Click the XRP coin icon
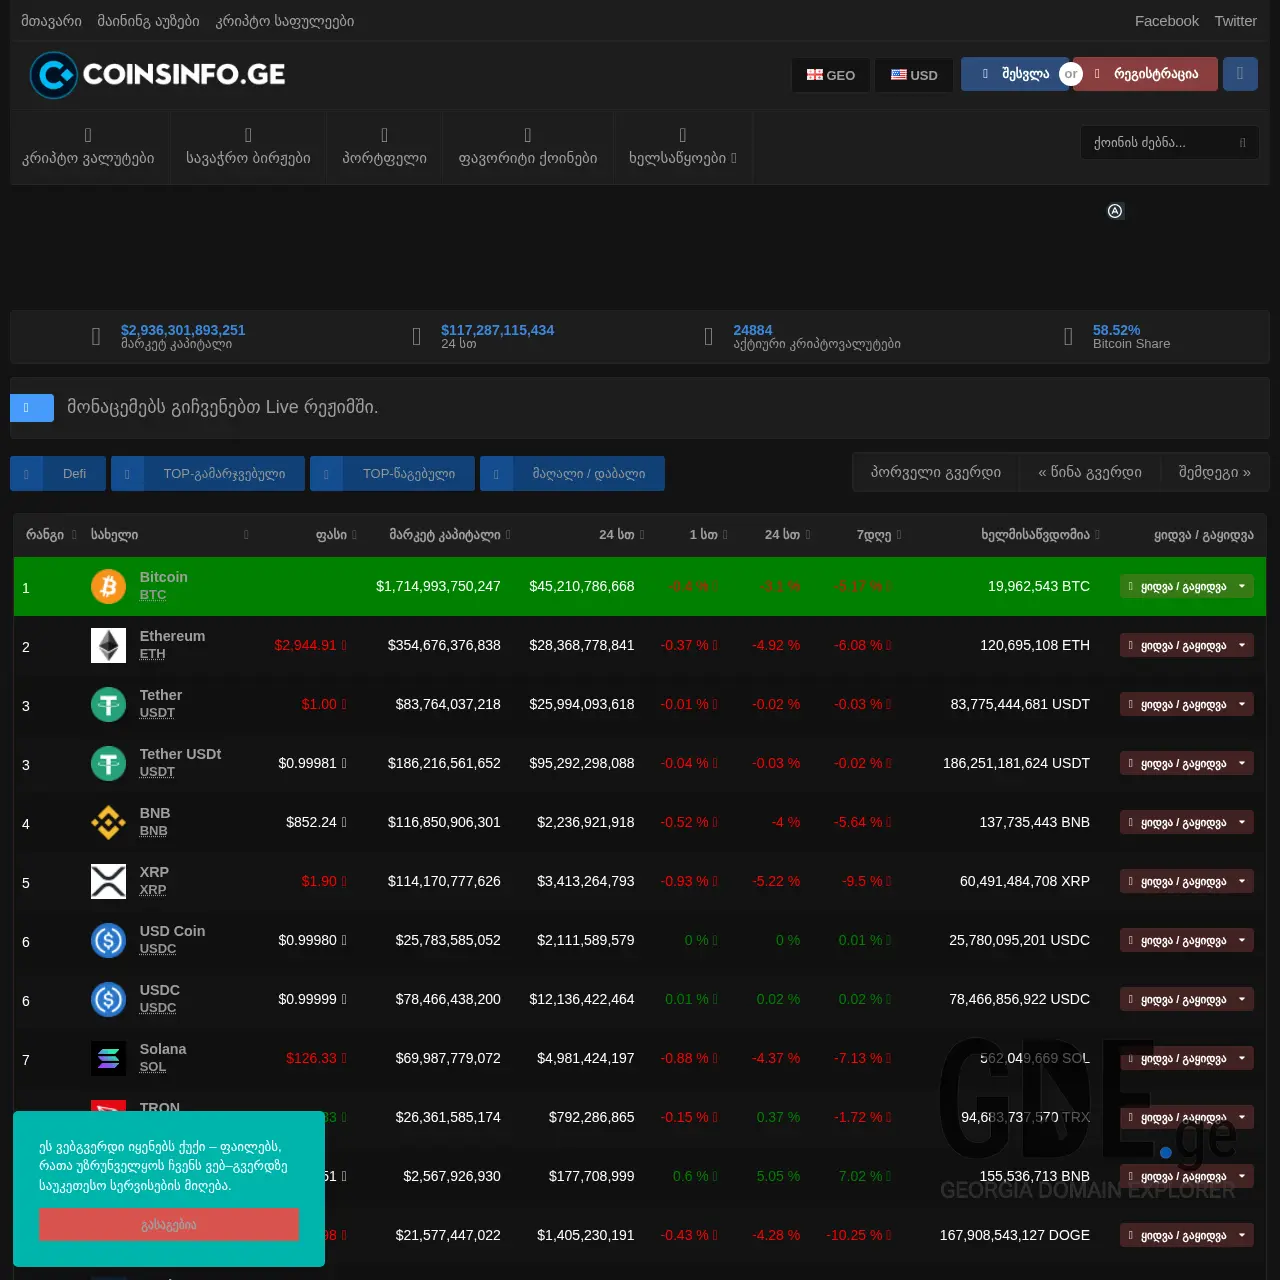This screenshot has width=1280, height=1280. click(108, 881)
